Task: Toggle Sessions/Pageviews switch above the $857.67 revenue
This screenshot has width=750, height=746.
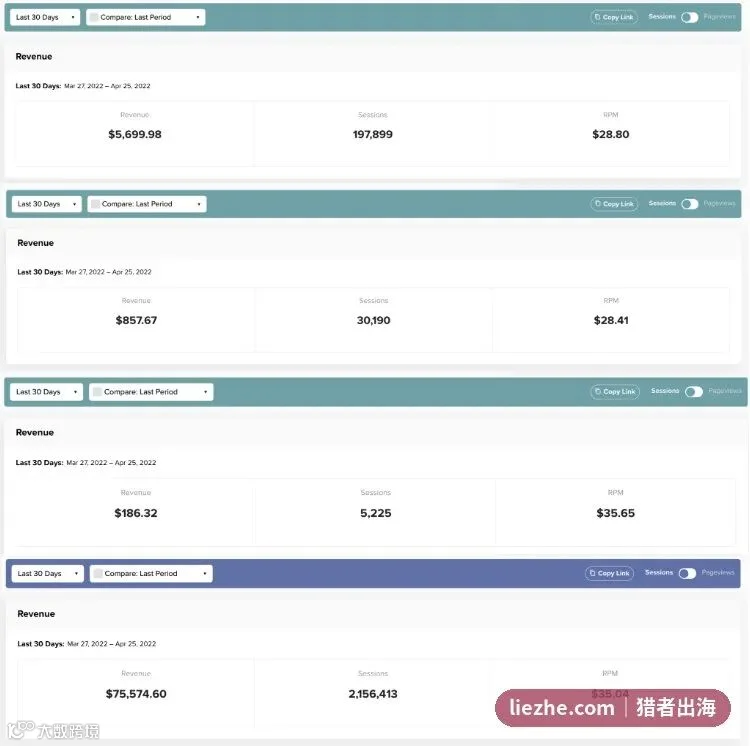Action: pos(690,204)
